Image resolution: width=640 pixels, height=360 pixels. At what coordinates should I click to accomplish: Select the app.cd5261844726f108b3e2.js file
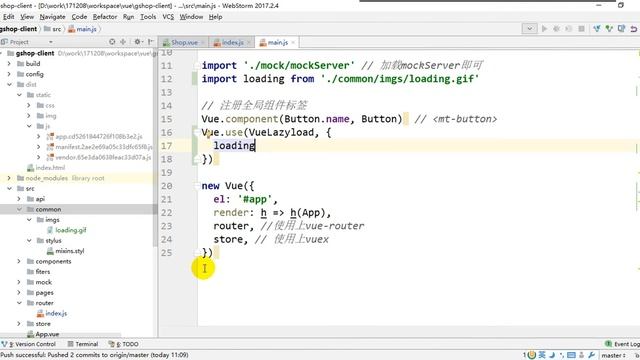point(94,137)
